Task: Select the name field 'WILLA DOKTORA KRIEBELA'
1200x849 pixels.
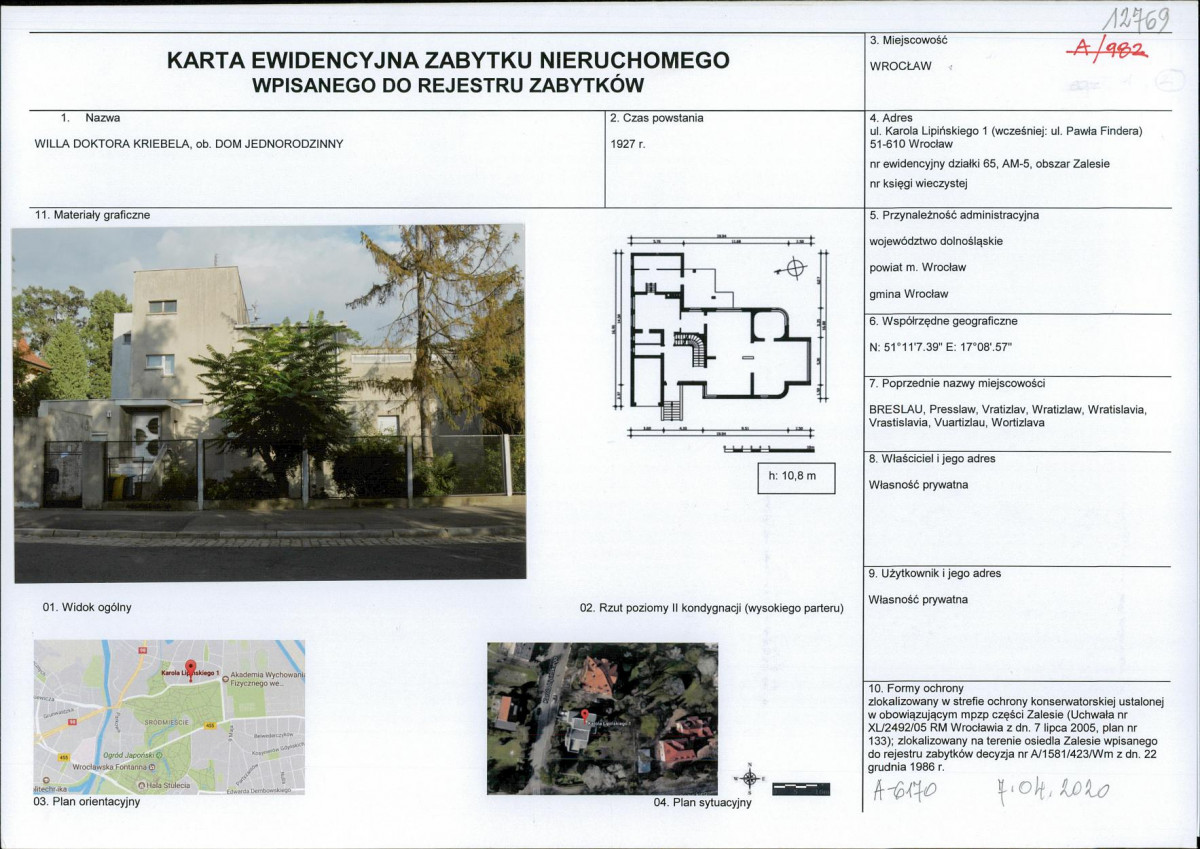Action: point(189,144)
